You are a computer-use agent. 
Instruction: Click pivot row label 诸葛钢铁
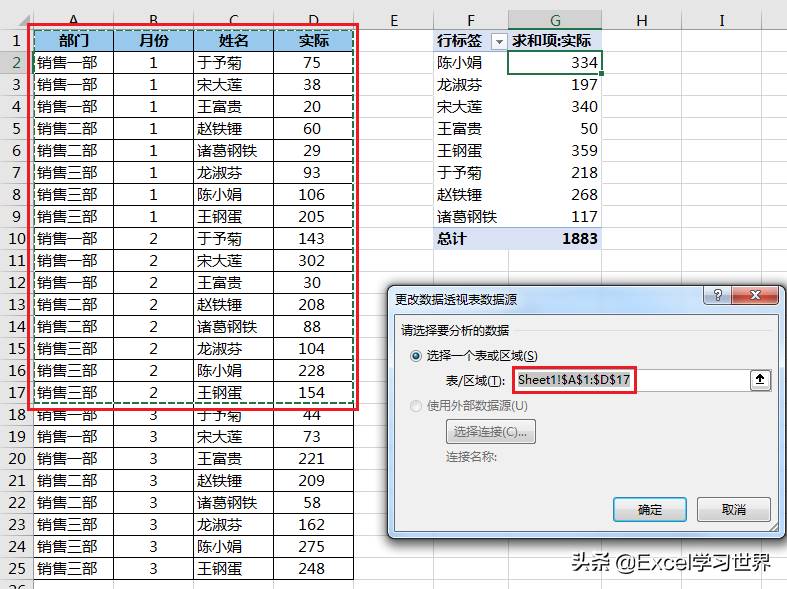click(471, 217)
